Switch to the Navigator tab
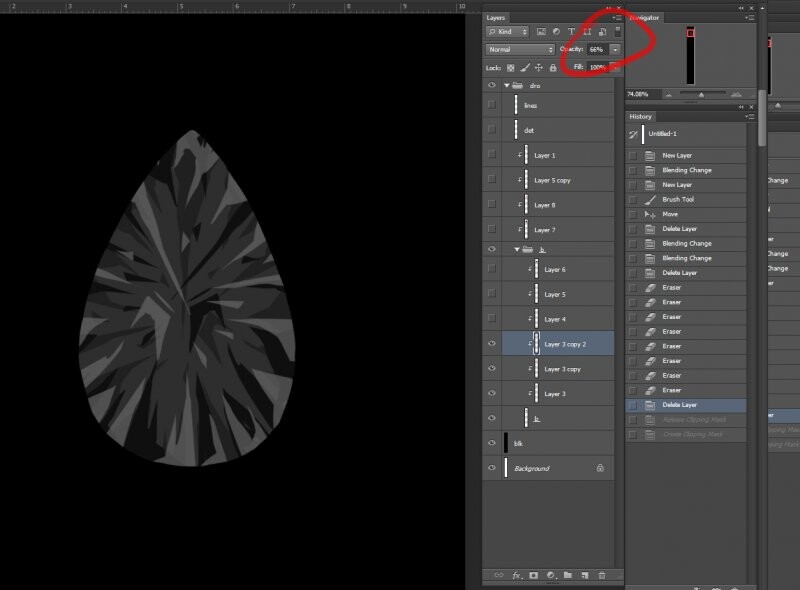Viewport: 800px width, 590px height. (x=645, y=18)
